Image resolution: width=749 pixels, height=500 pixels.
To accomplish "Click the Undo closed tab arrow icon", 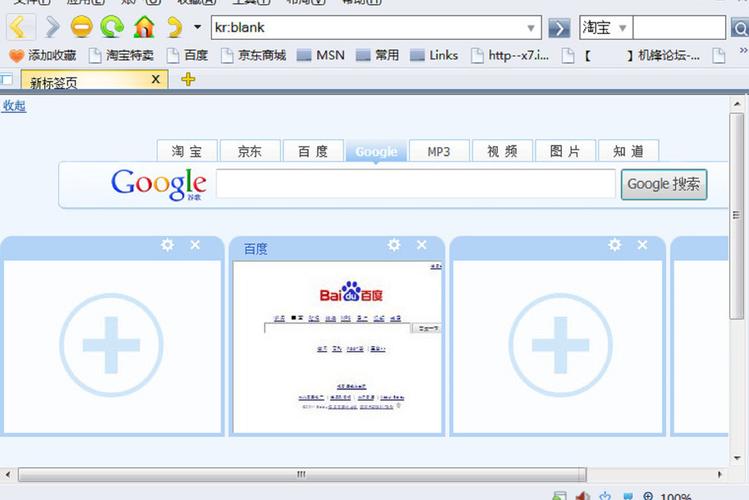I will point(175,27).
